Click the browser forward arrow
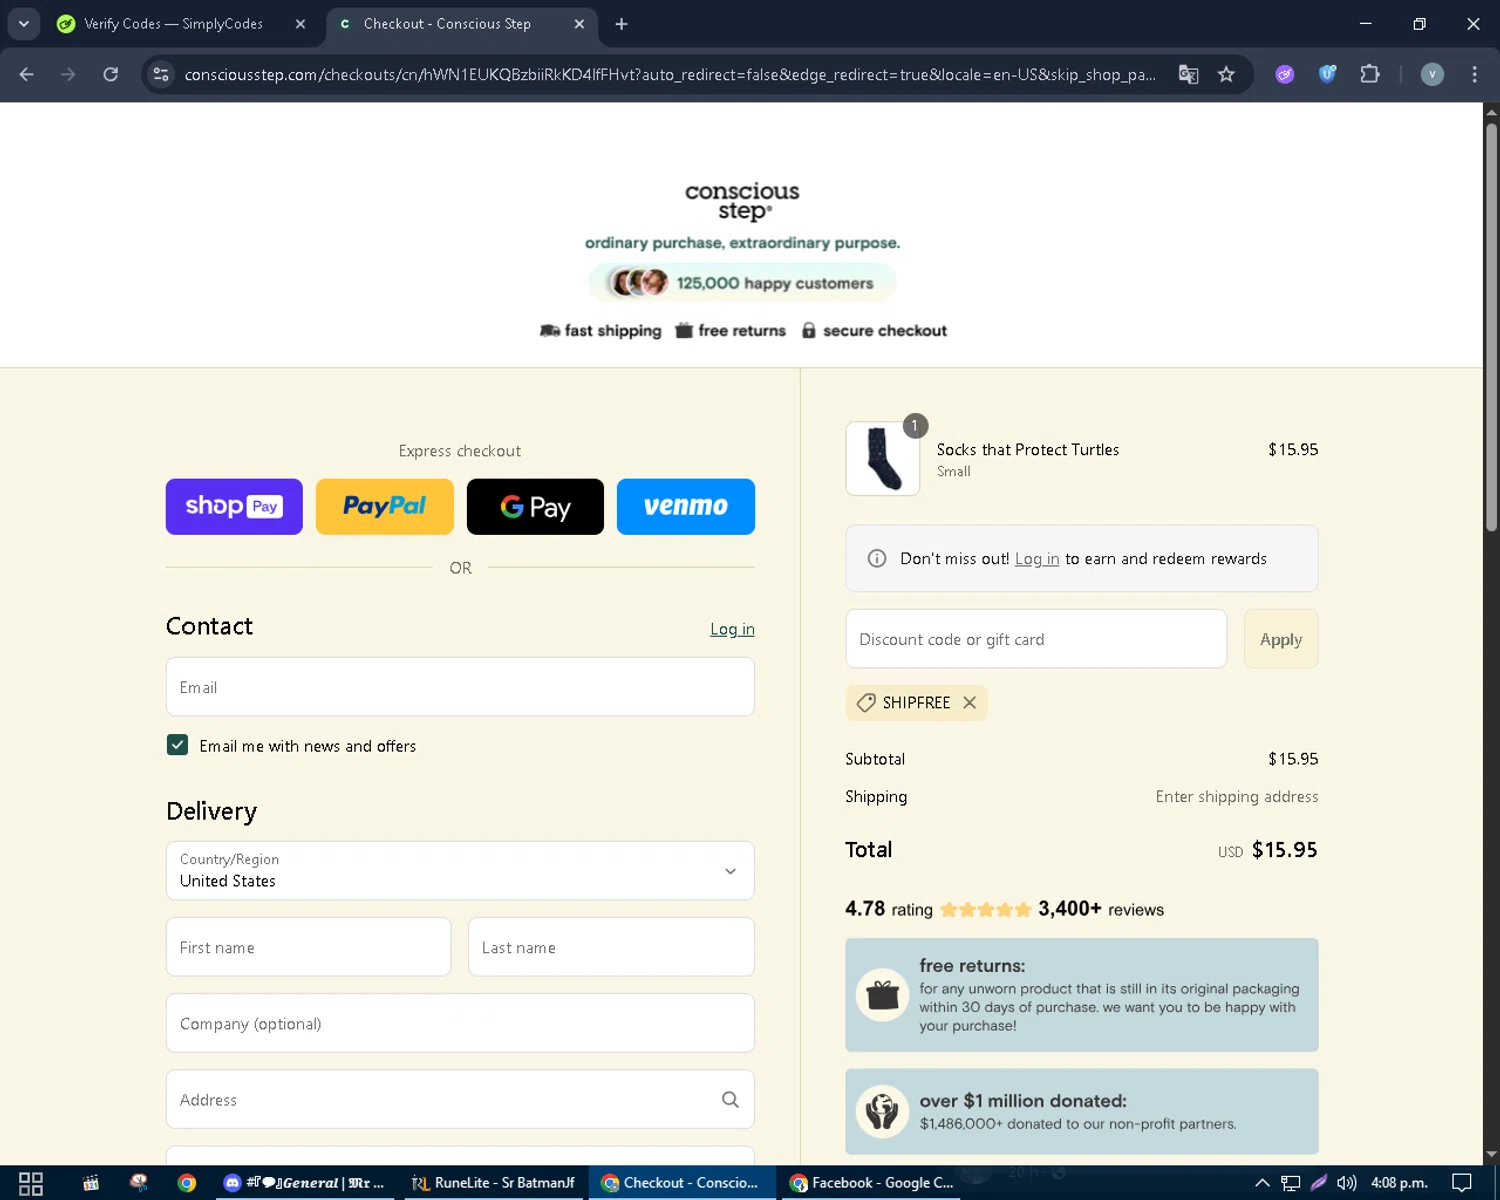Viewport: 1500px width, 1200px height. click(68, 74)
